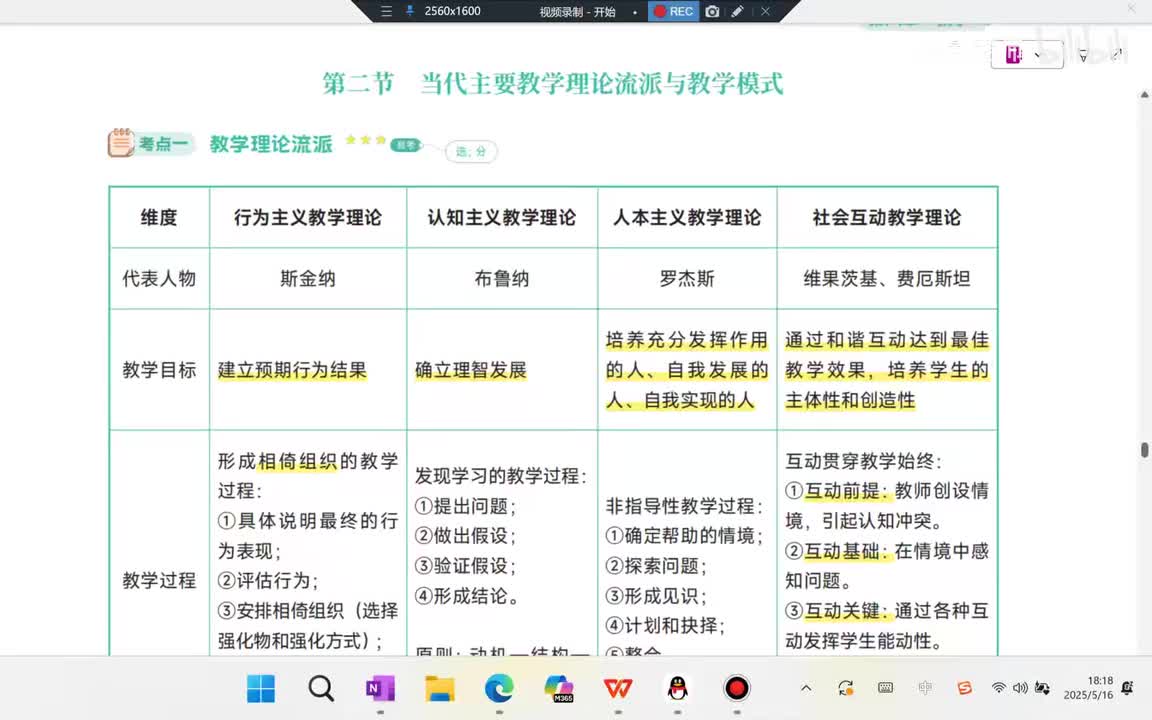Open the Windows Start menu
The image size is (1152, 720).
click(x=261, y=688)
